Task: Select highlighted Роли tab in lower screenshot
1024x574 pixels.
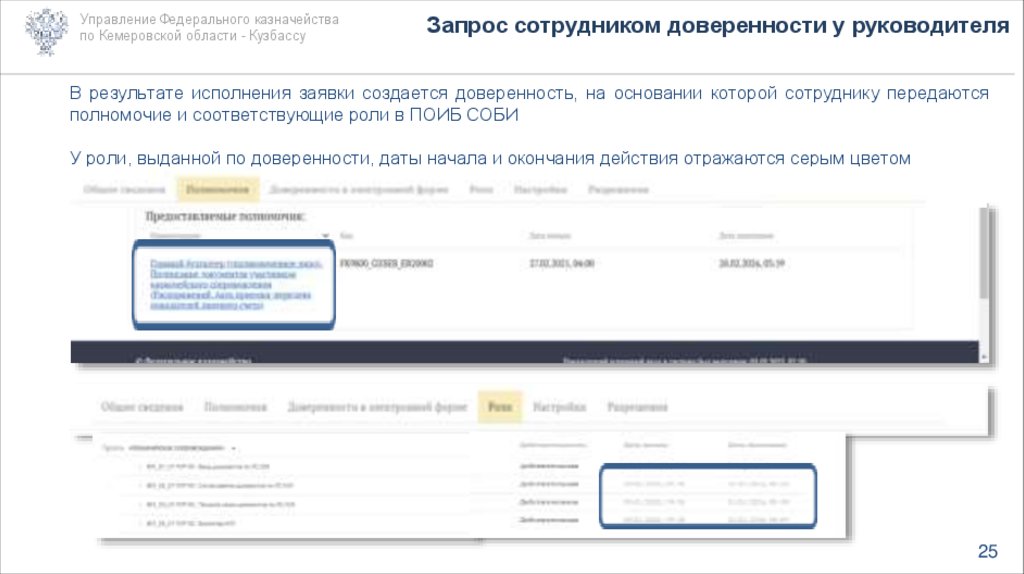Action: click(500, 407)
